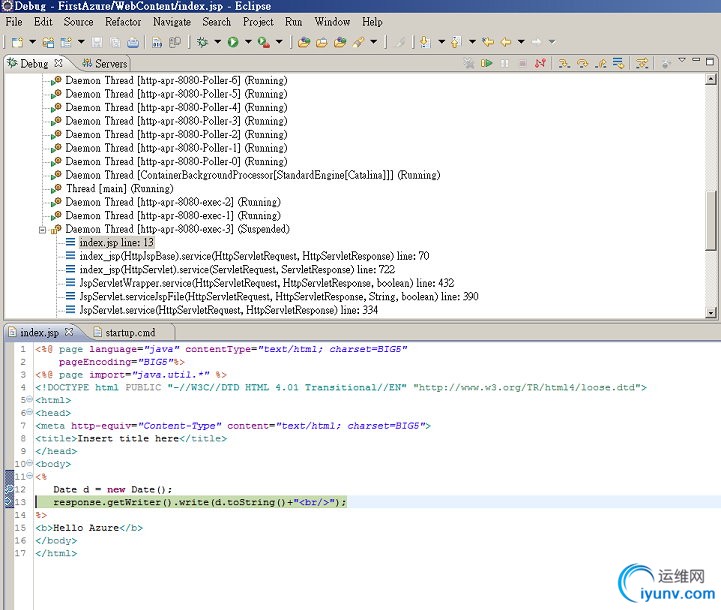
Task: Toggle the breakpoint marker on line 12
Action: coord(9,489)
